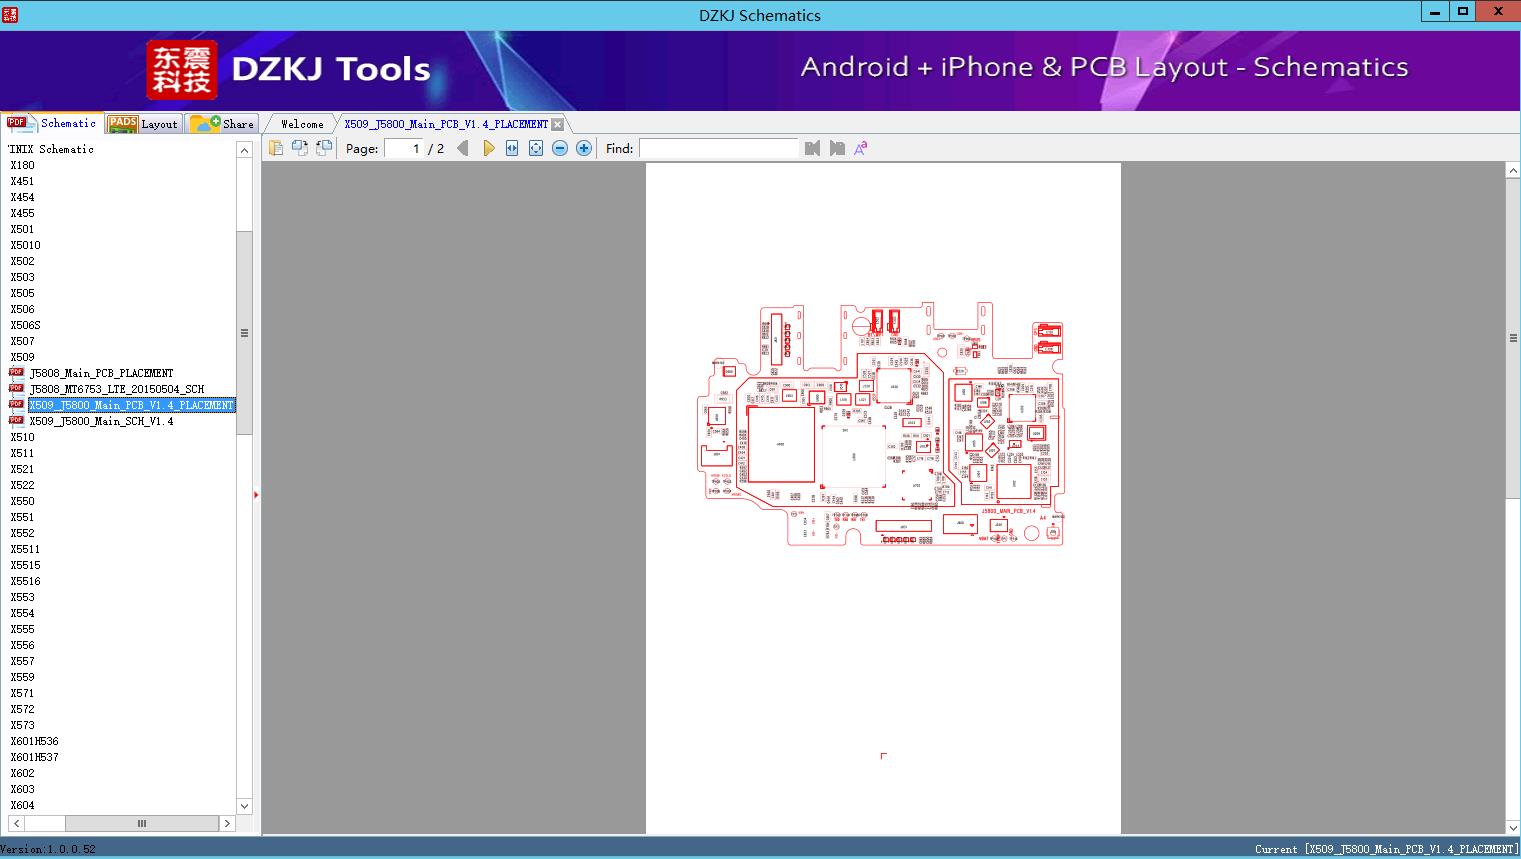
Task: Click the copy document icon in toolbar
Action: 276,148
